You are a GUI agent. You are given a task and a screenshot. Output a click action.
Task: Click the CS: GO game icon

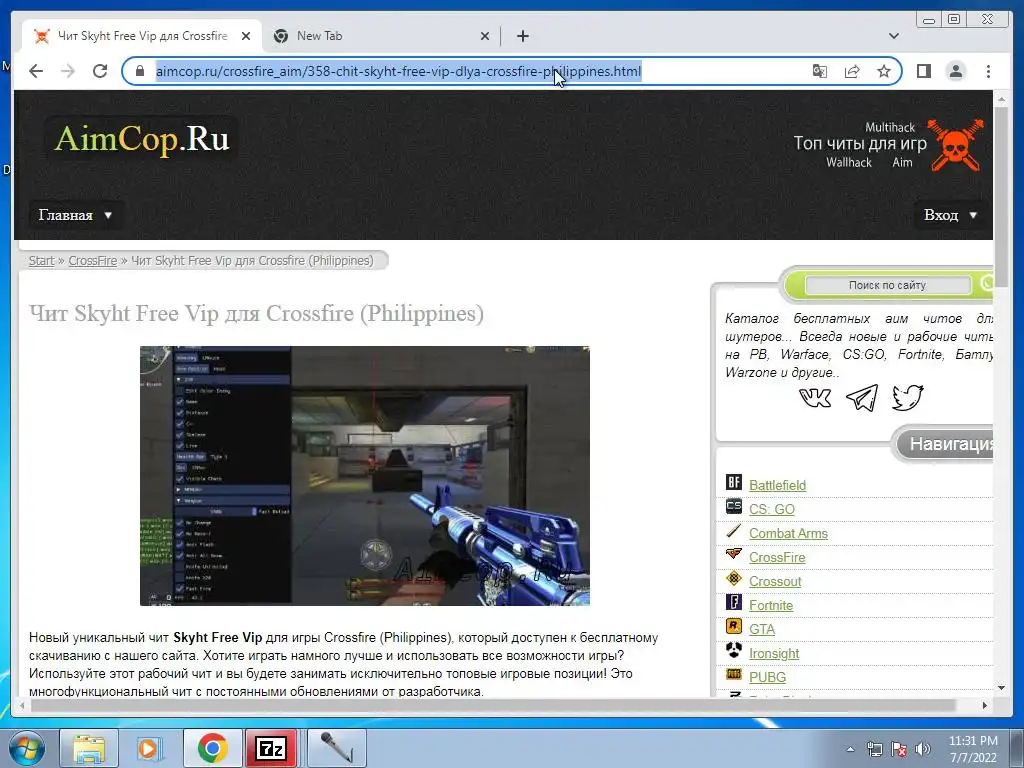[x=734, y=507]
